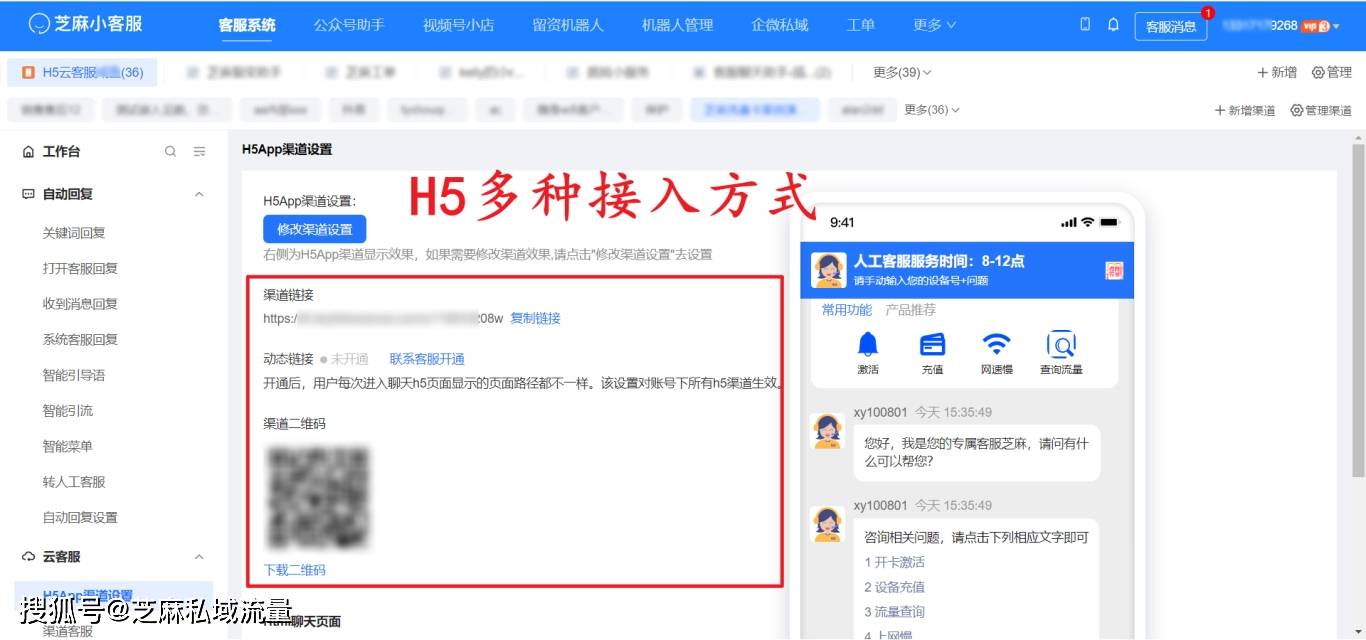
Task: Expand 更多(36) channel dropdown
Action: pyautogui.click(x=932, y=110)
